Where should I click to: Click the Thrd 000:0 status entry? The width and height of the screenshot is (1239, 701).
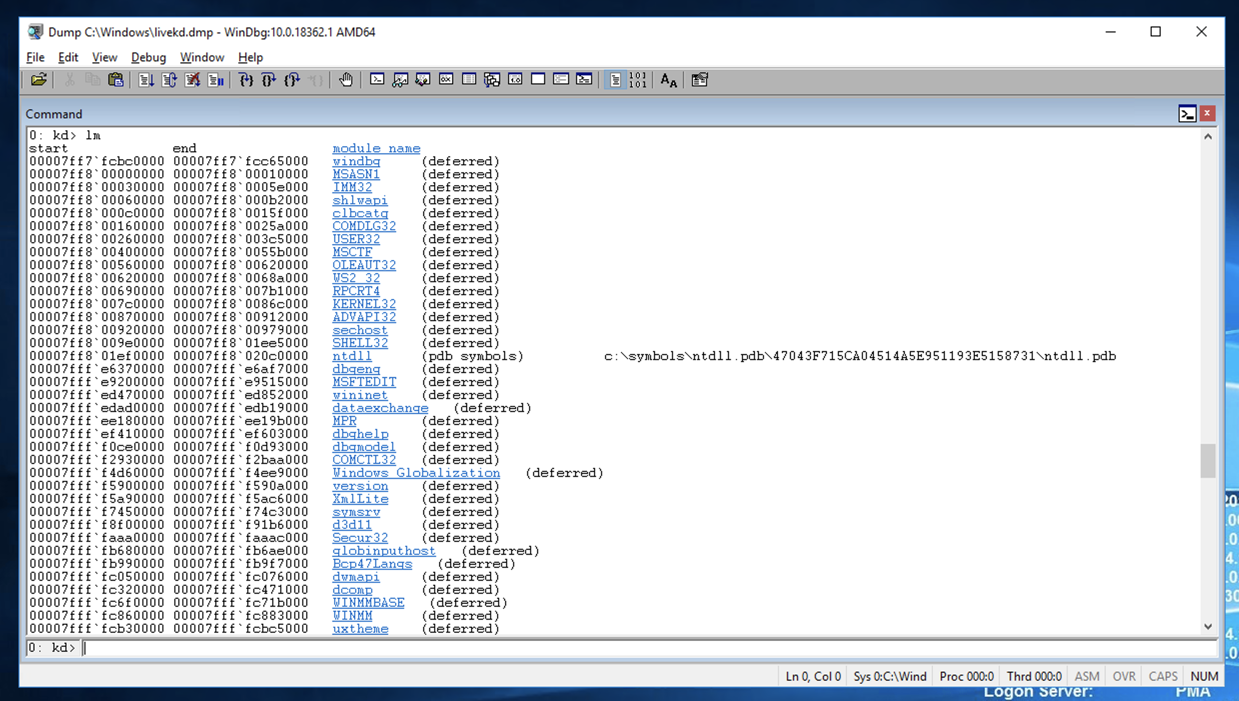click(x=1034, y=676)
